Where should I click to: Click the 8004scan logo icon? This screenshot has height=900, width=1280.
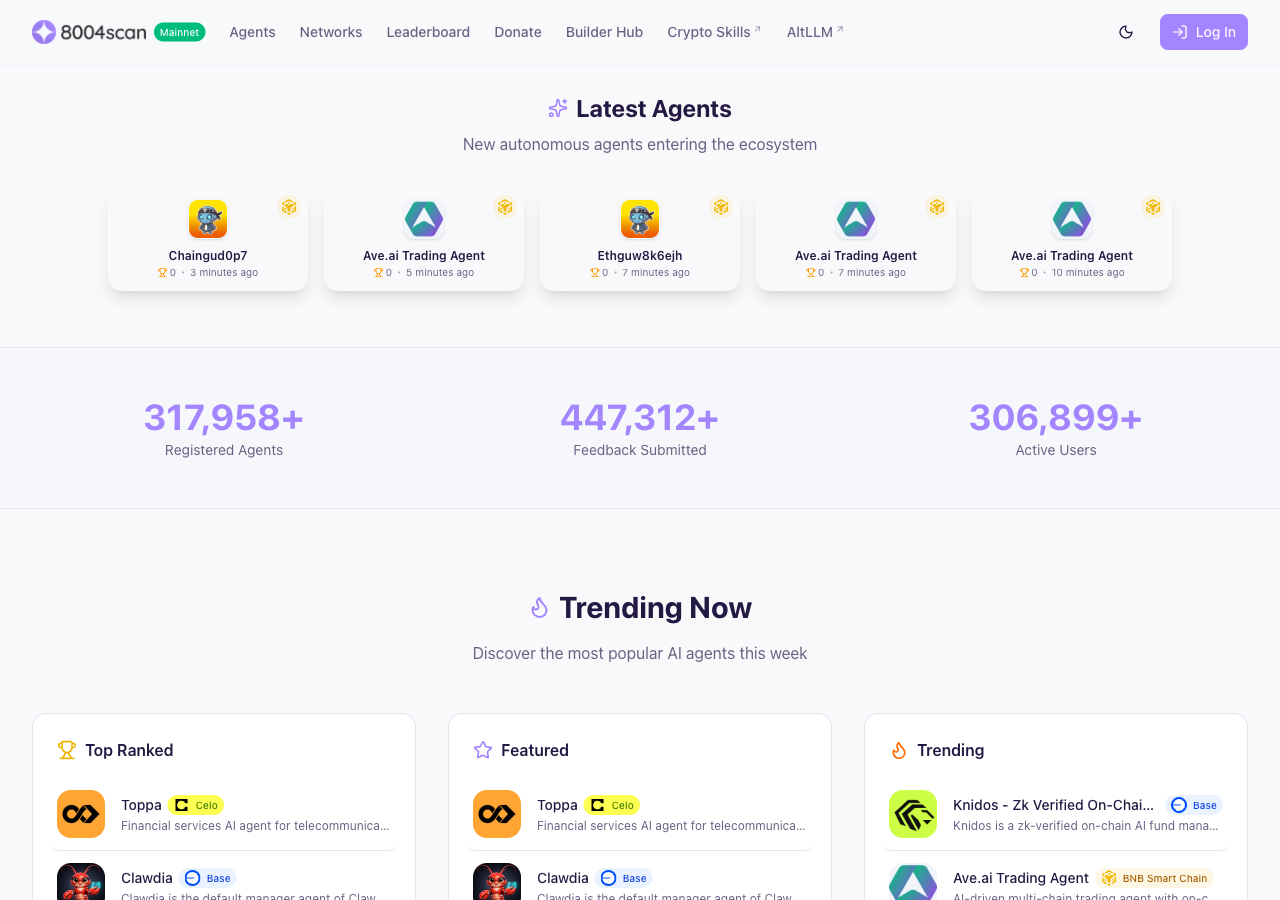click(x=44, y=32)
